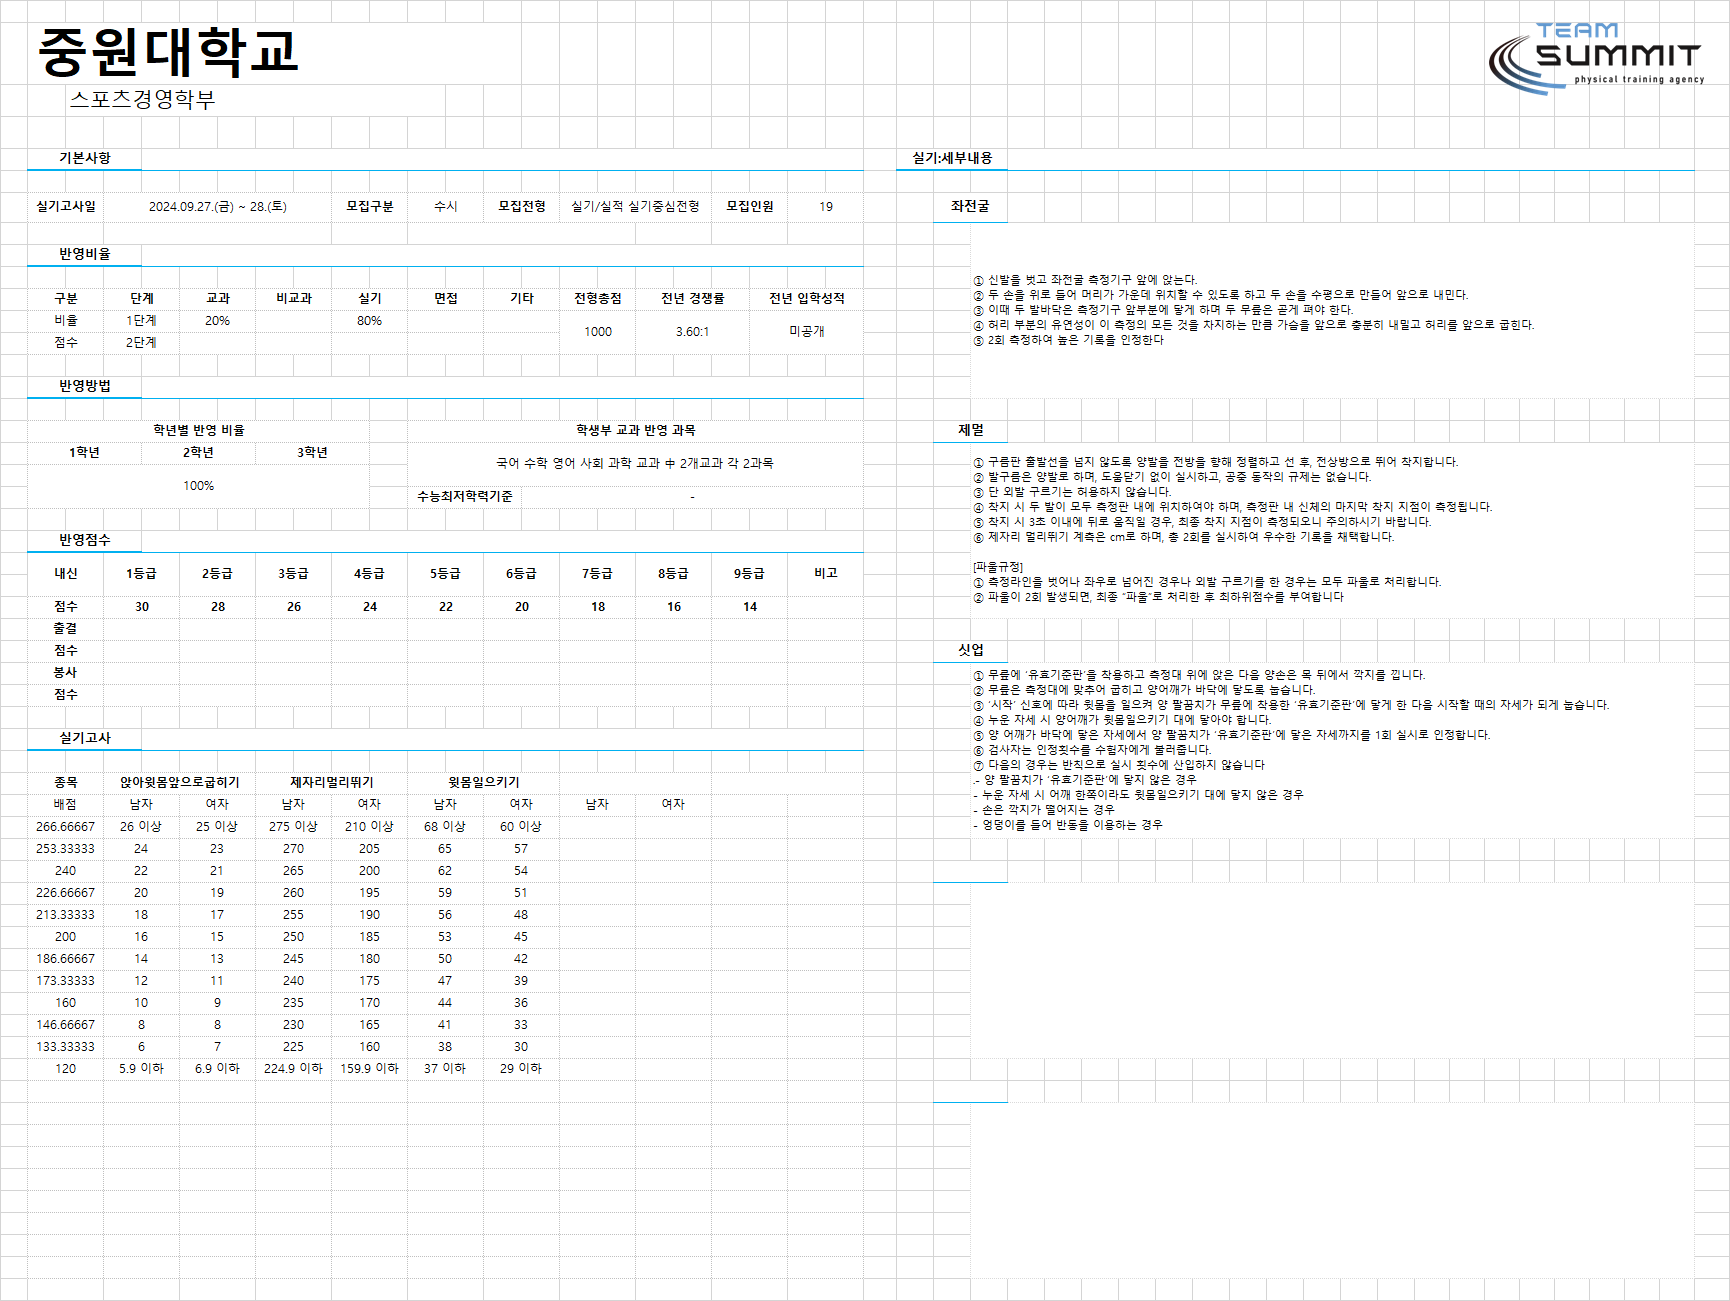1730x1301 pixels.
Task: Select the 모집인원 value 19 cell
Action: (x=825, y=206)
